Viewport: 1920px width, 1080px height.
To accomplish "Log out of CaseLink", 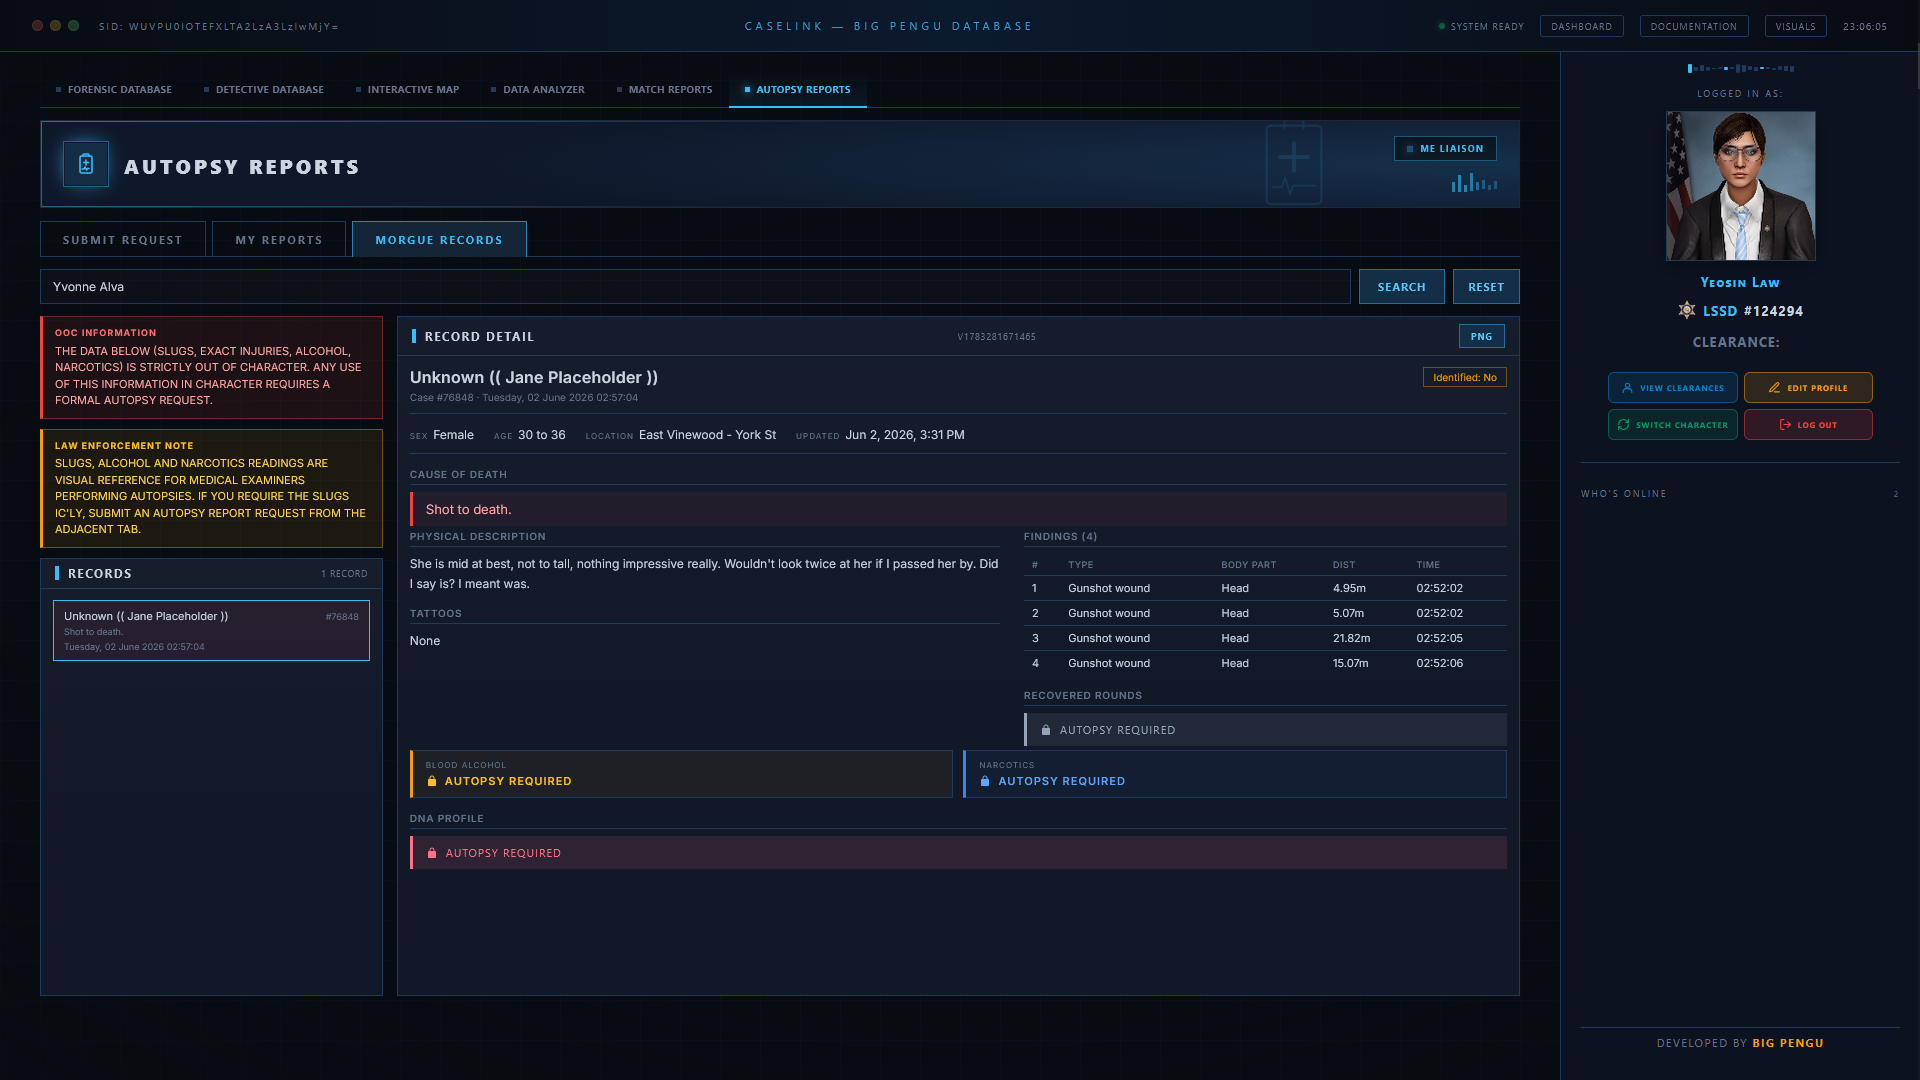I will 1808,425.
